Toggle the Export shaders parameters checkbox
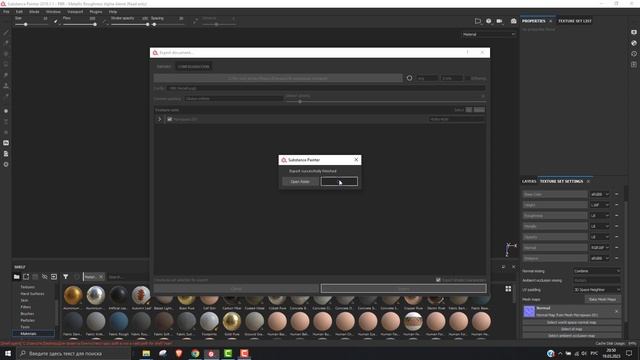Screen dimensions: 640x360 pos(438,280)
